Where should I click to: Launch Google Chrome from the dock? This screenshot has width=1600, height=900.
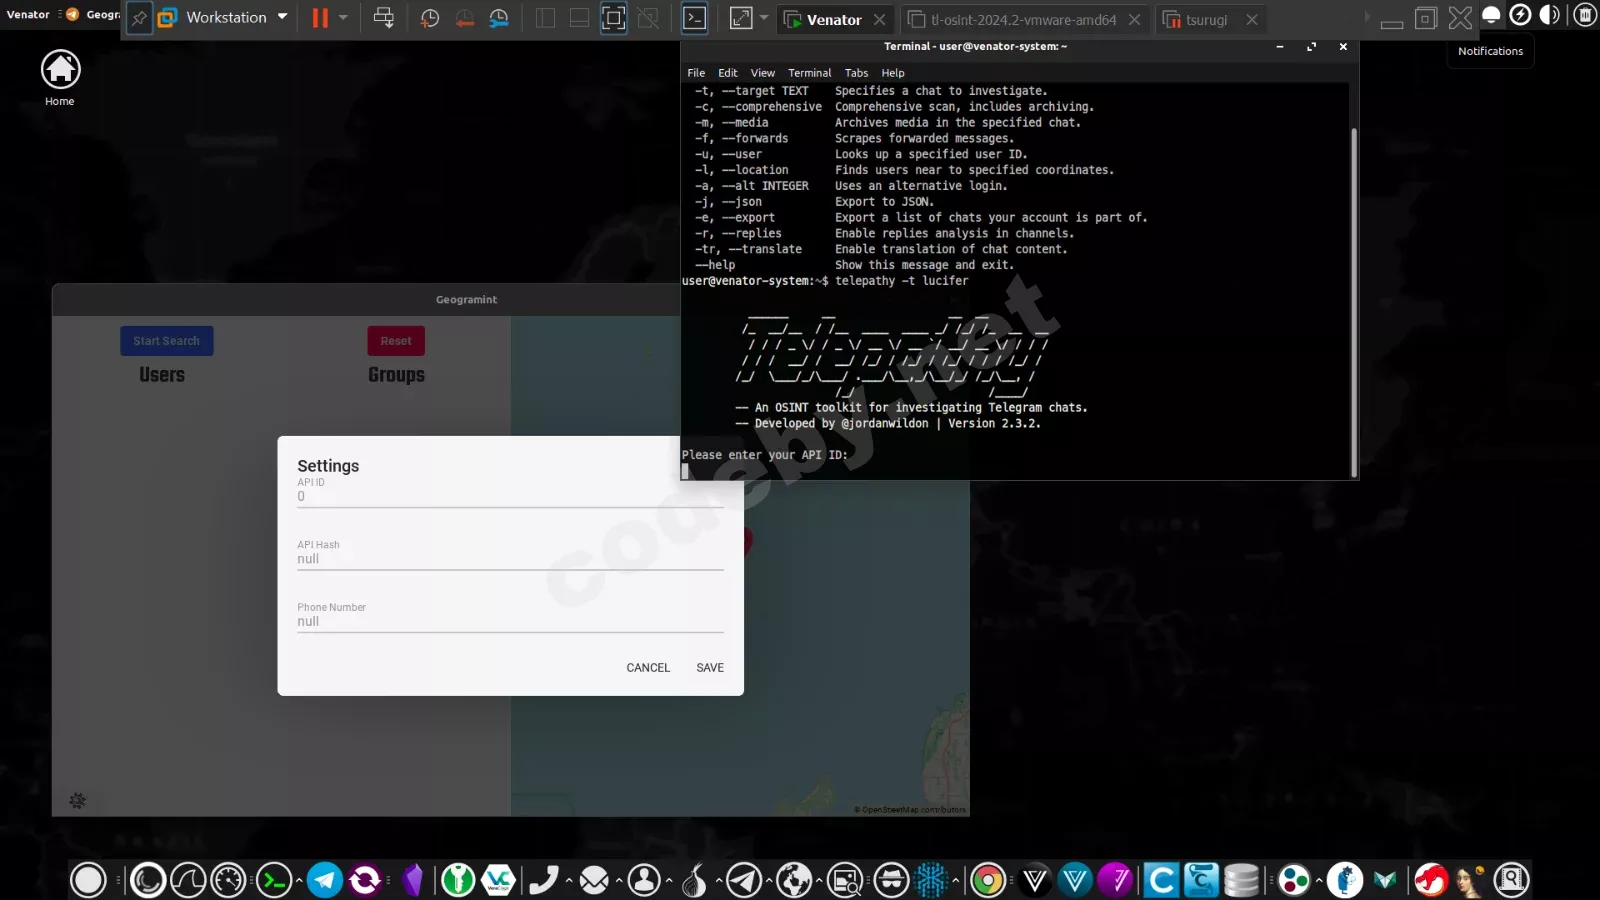click(987, 880)
